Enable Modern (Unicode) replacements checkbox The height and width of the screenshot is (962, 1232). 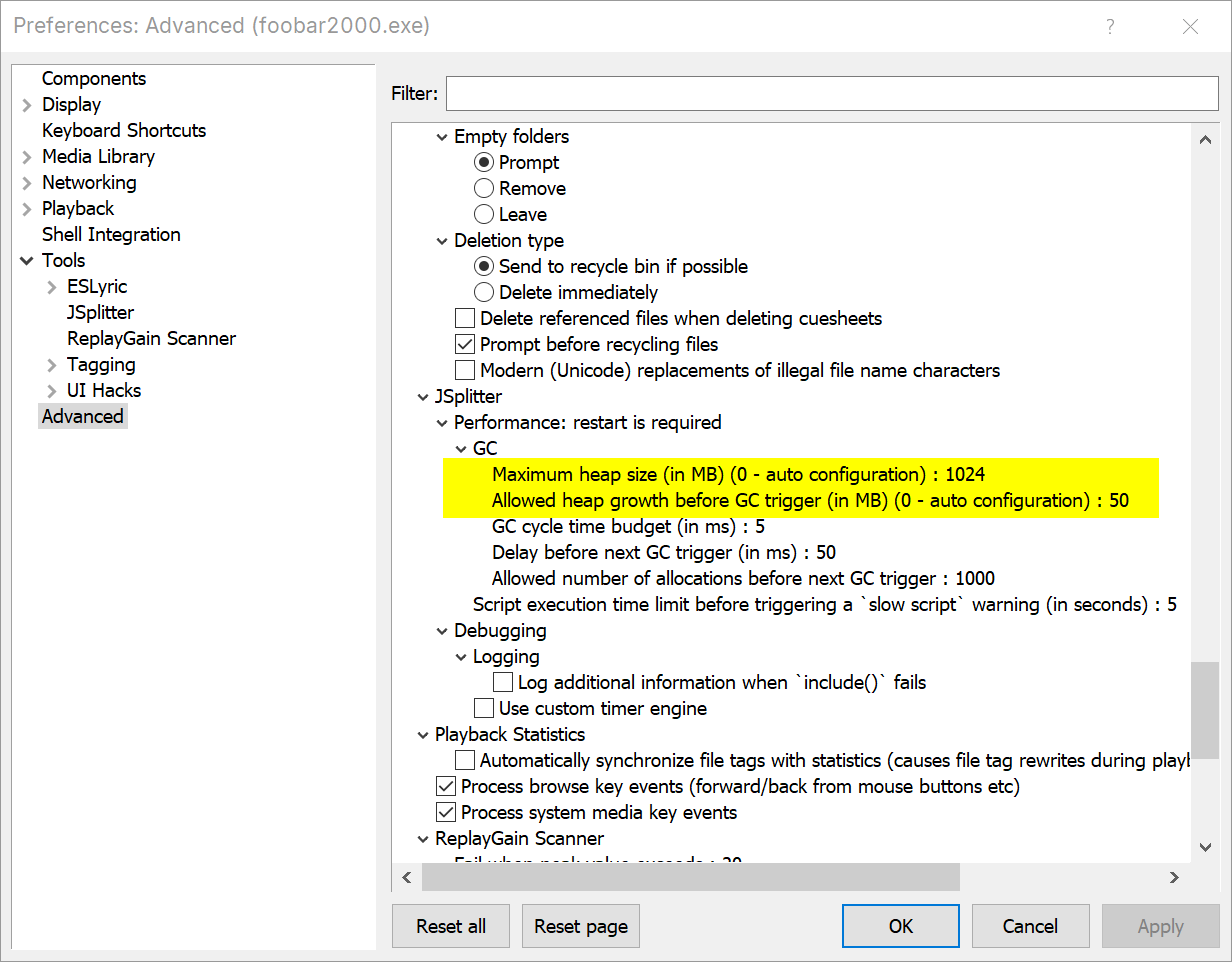465,370
